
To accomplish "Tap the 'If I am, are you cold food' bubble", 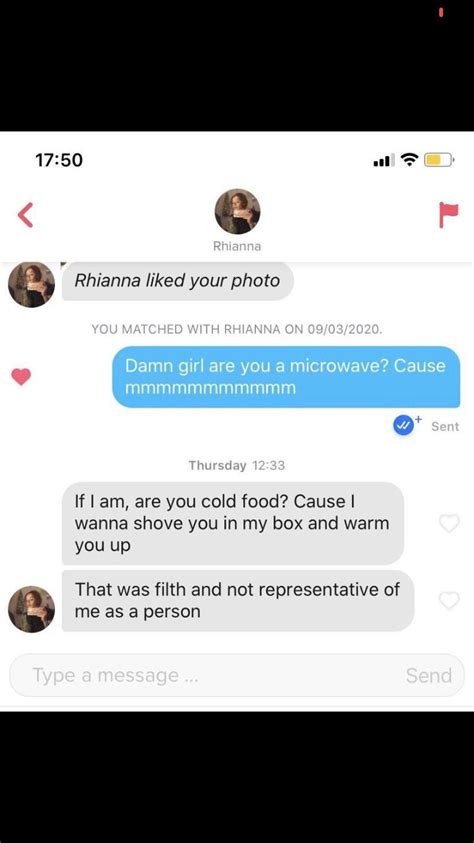I will tap(233, 523).
